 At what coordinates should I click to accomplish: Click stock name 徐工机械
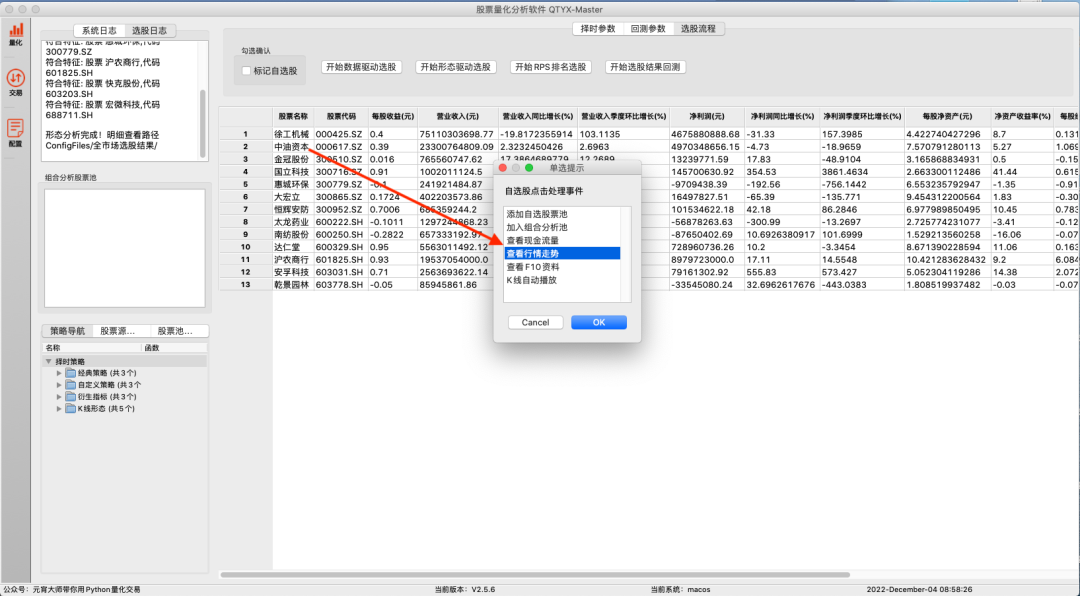(x=291, y=134)
